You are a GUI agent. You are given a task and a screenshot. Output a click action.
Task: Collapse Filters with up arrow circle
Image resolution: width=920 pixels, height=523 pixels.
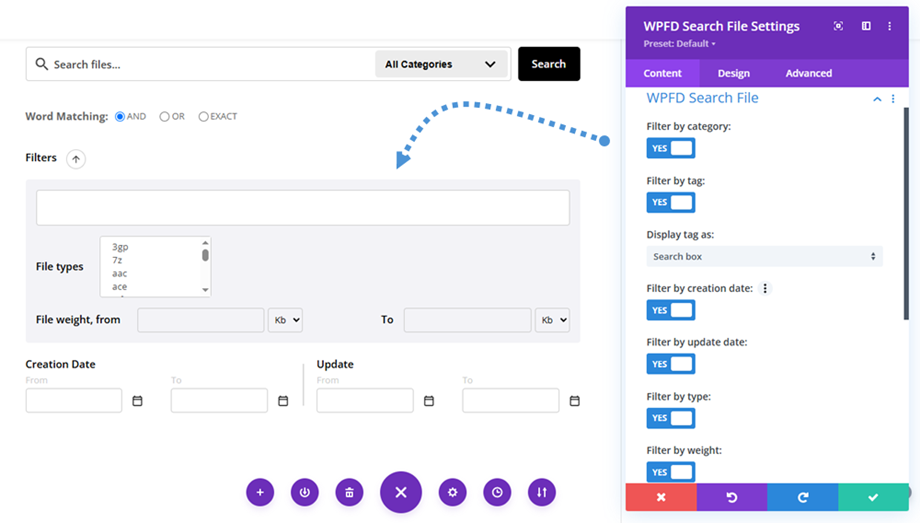76,158
